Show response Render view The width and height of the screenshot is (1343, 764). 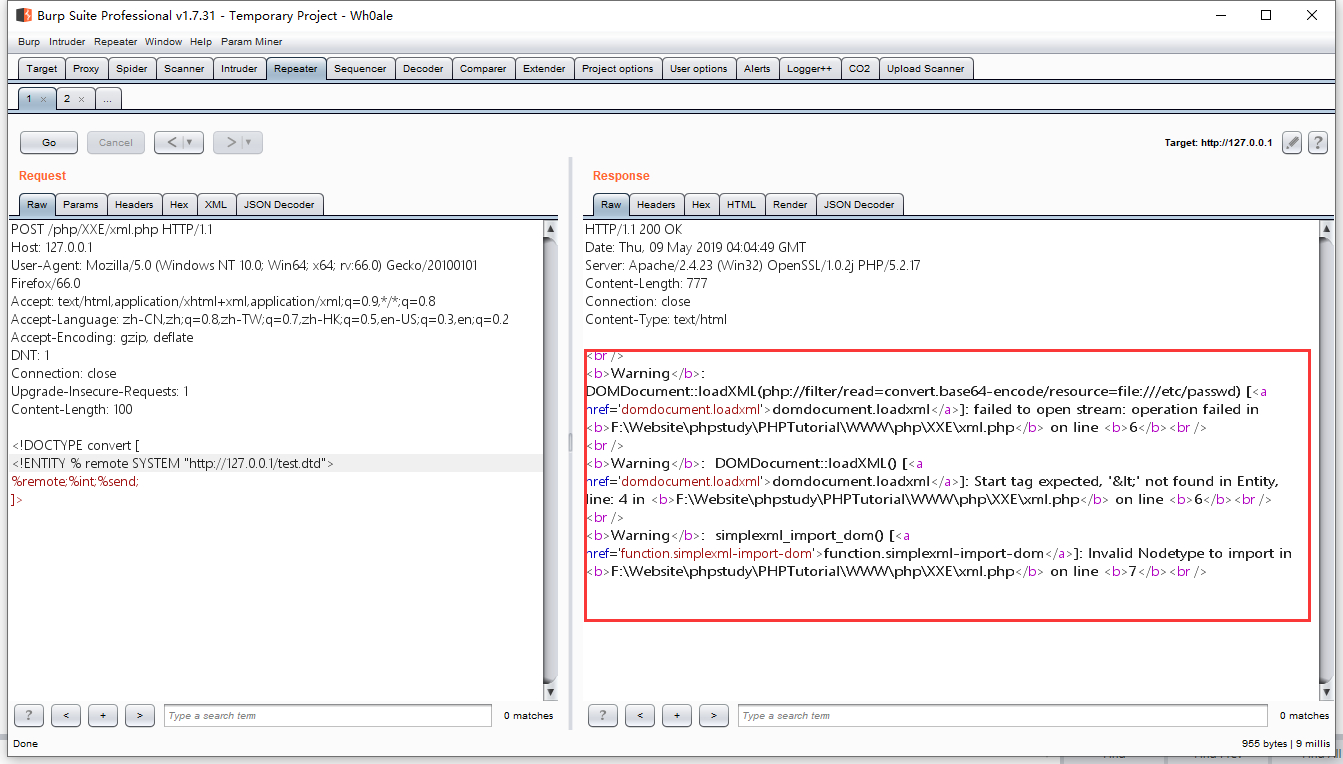pyautogui.click(x=790, y=204)
